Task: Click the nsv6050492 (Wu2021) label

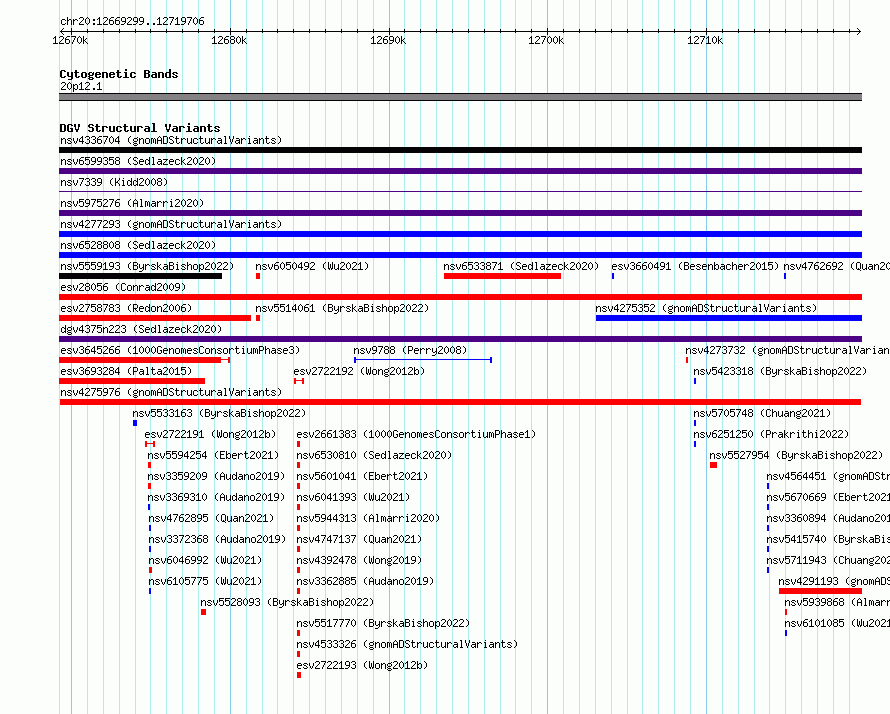Action: click(312, 266)
